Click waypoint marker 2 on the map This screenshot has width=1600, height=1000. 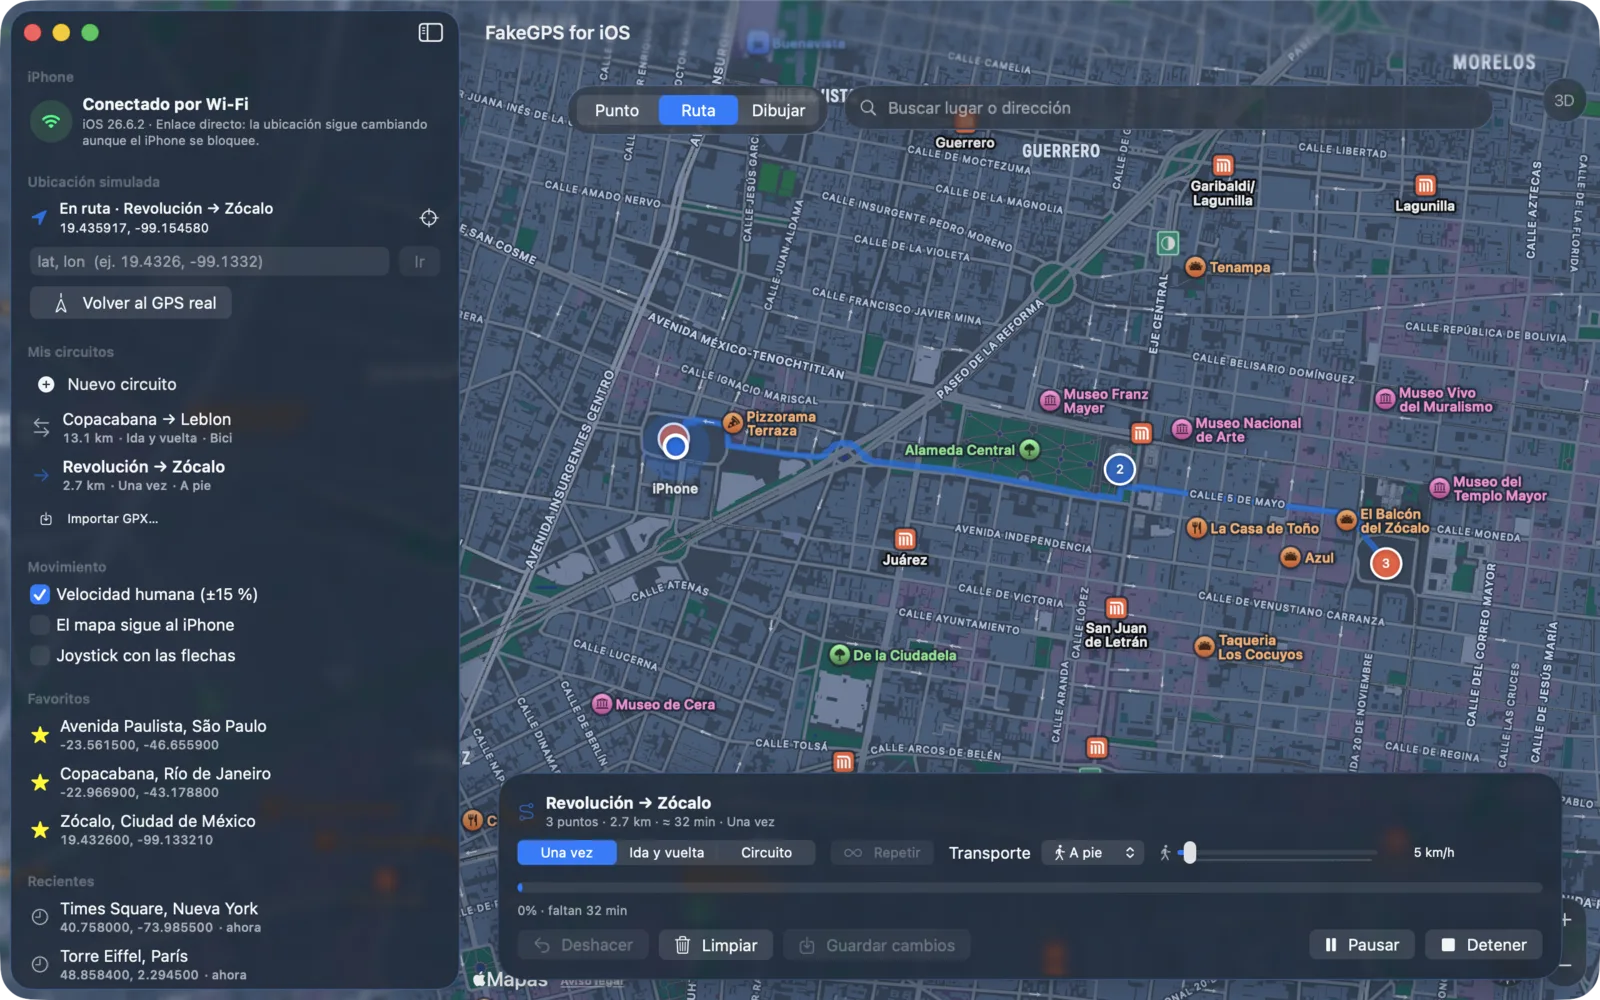pos(1119,469)
